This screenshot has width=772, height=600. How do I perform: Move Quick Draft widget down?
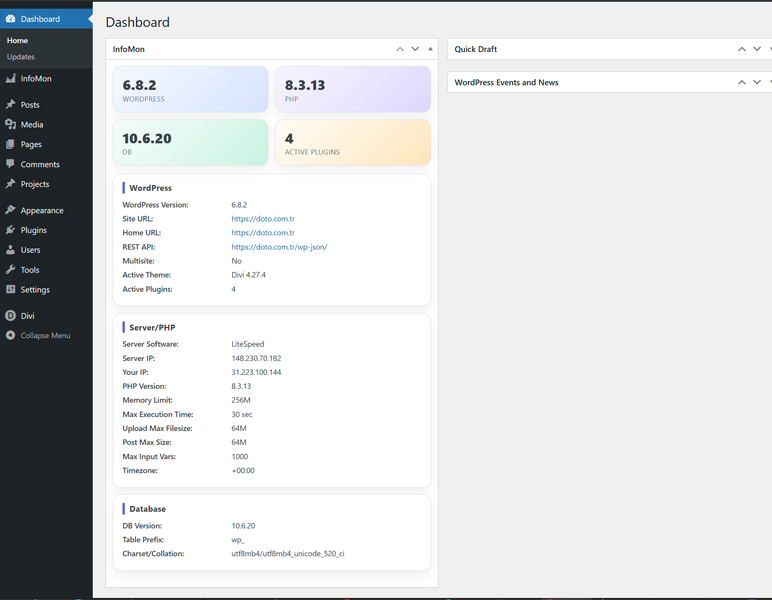(757, 49)
